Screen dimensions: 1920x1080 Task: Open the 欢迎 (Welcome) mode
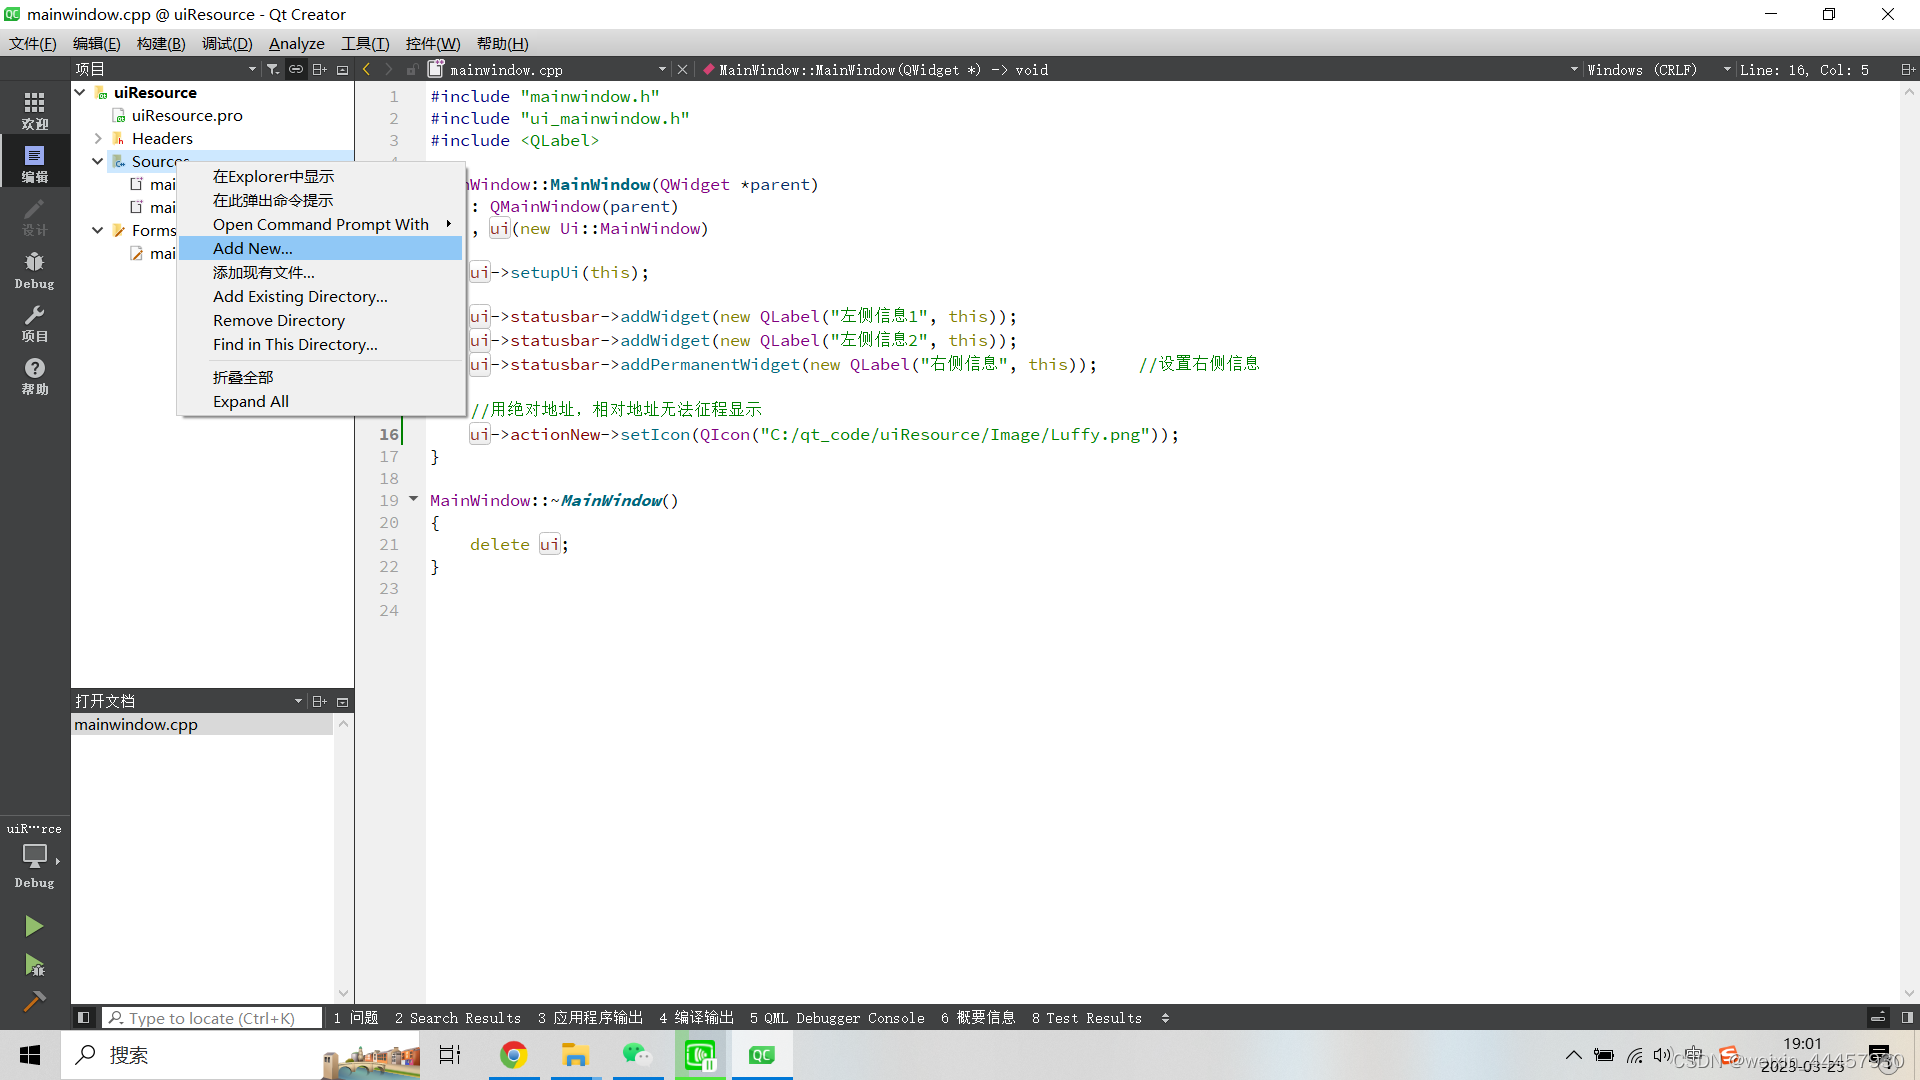(x=35, y=110)
